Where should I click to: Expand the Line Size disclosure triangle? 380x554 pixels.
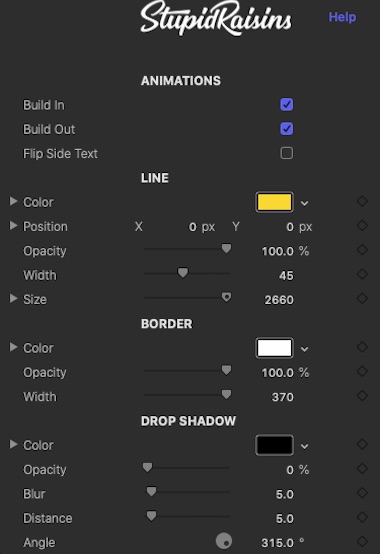click(x=13, y=299)
